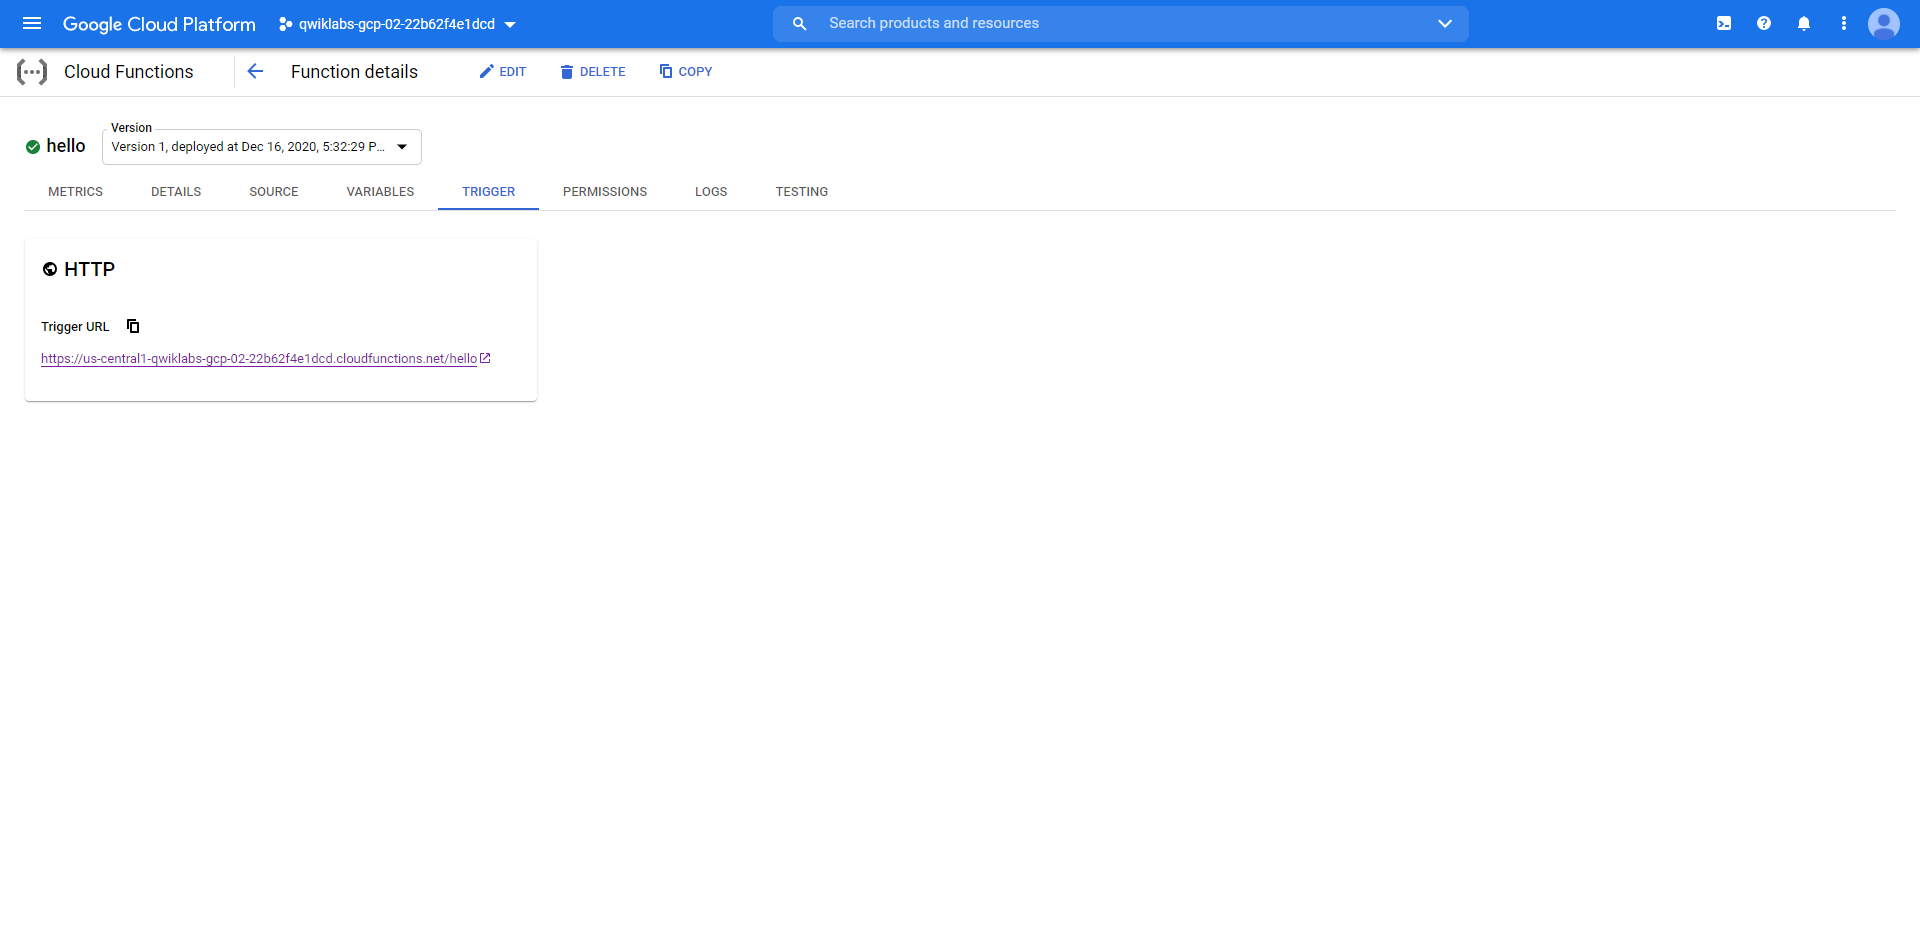Click the Function details heading
The width and height of the screenshot is (1920, 937).
click(354, 72)
